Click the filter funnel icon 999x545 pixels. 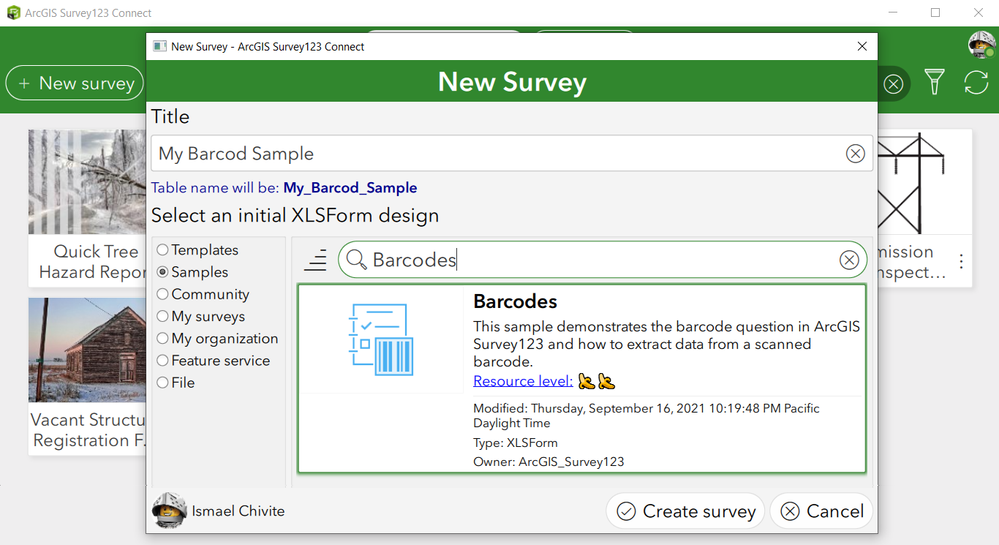point(935,83)
